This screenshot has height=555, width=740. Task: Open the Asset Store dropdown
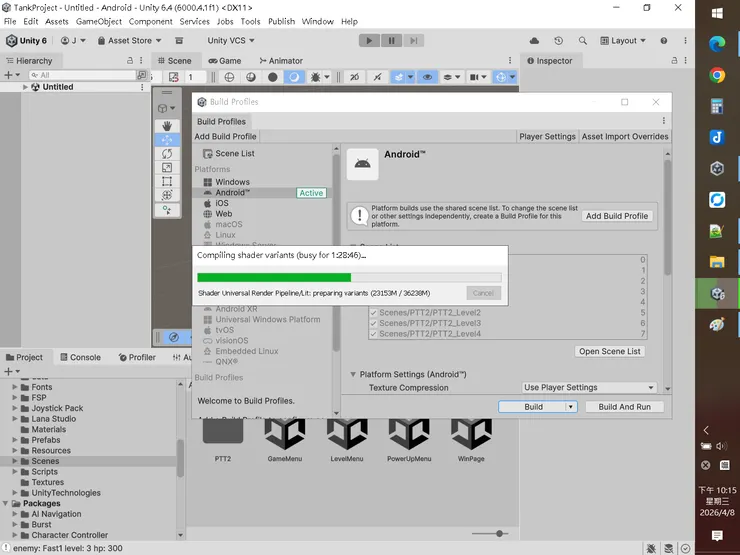coord(129,41)
